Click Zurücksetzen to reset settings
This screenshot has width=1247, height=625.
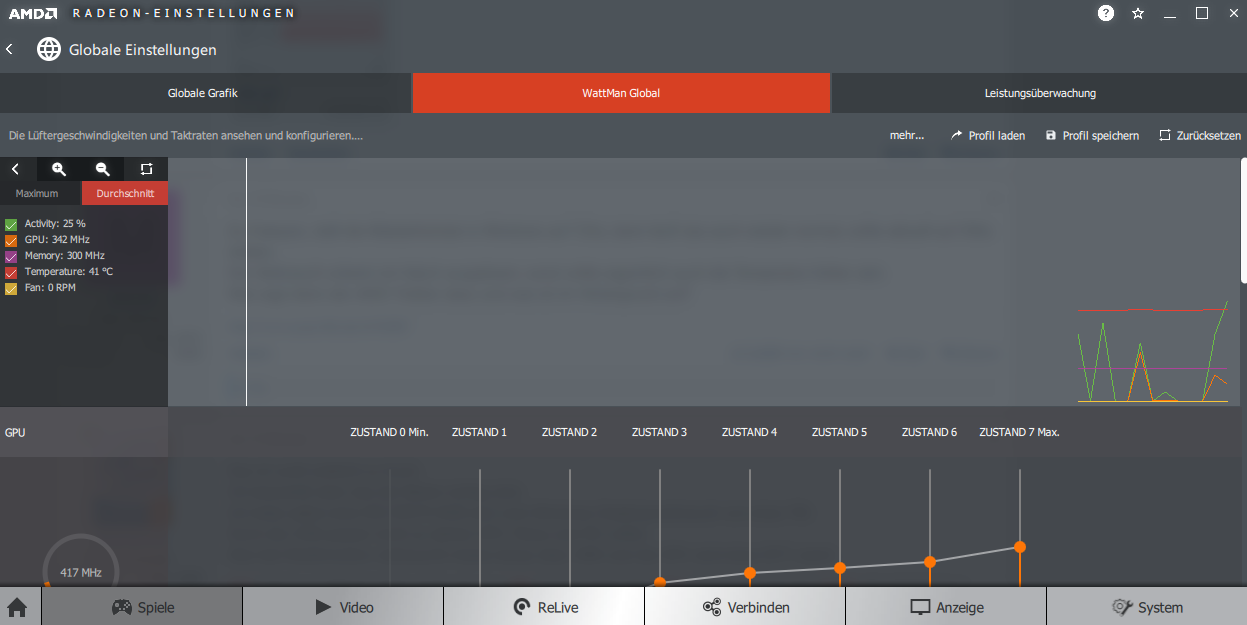(1200, 135)
